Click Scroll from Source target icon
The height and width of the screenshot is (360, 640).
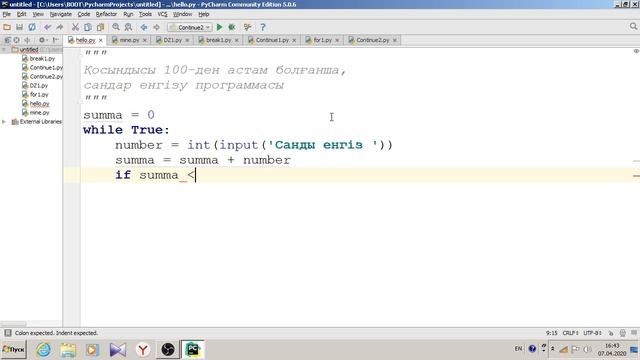click(x=16, y=40)
